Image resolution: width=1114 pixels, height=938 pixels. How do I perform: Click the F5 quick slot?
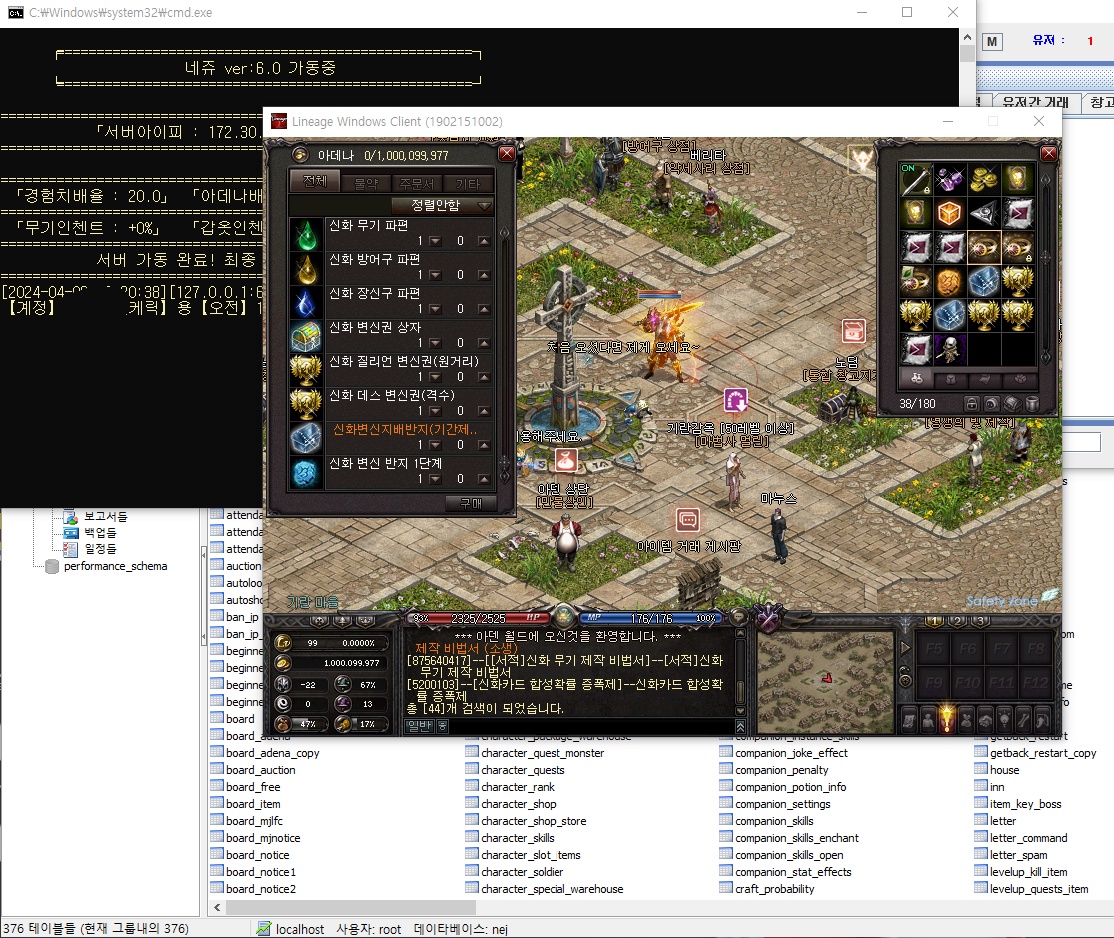[x=934, y=649]
